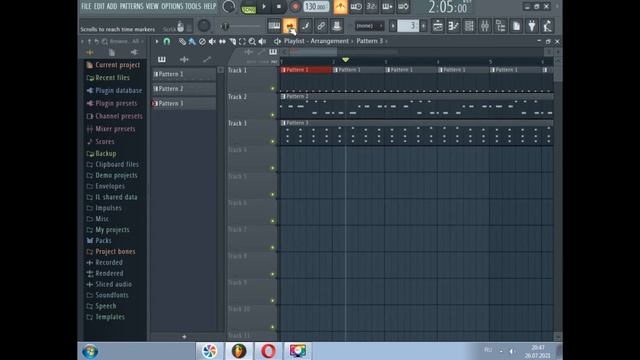Click the playhead marker on the timeline
Screen dimensions: 640x360
pos(345,60)
